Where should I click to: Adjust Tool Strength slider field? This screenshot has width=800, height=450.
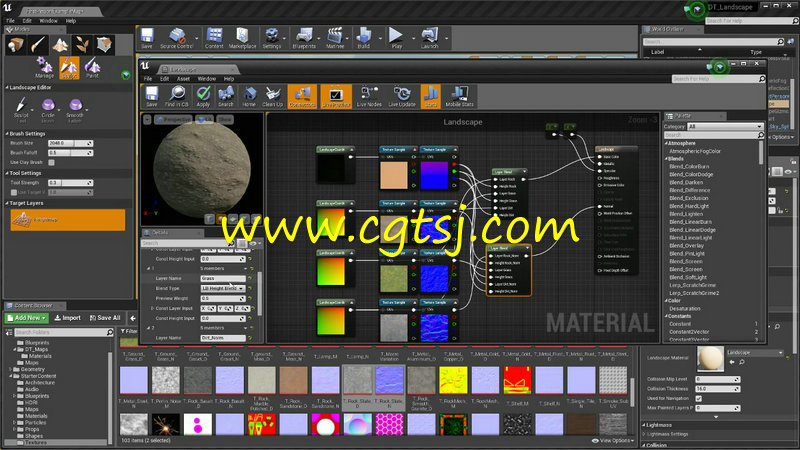click(70, 183)
